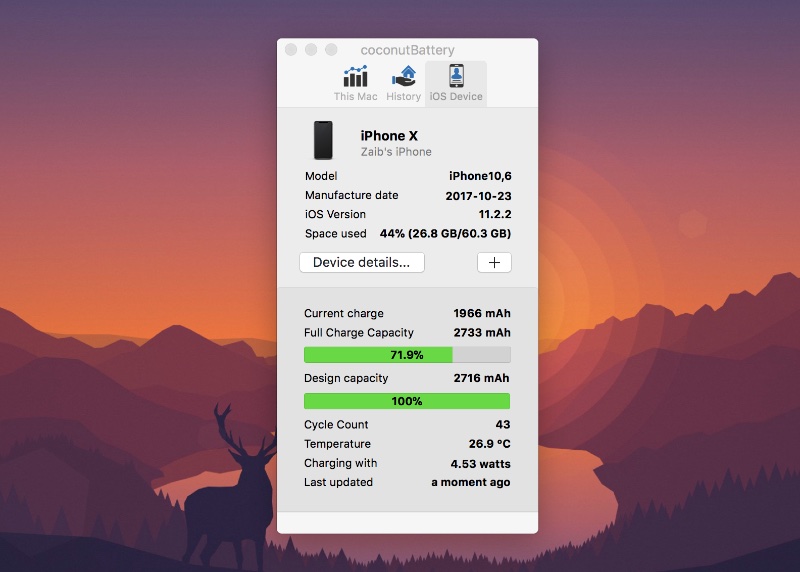Switch to the iOS Device tab label
800x572 pixels.
[456, 96]
